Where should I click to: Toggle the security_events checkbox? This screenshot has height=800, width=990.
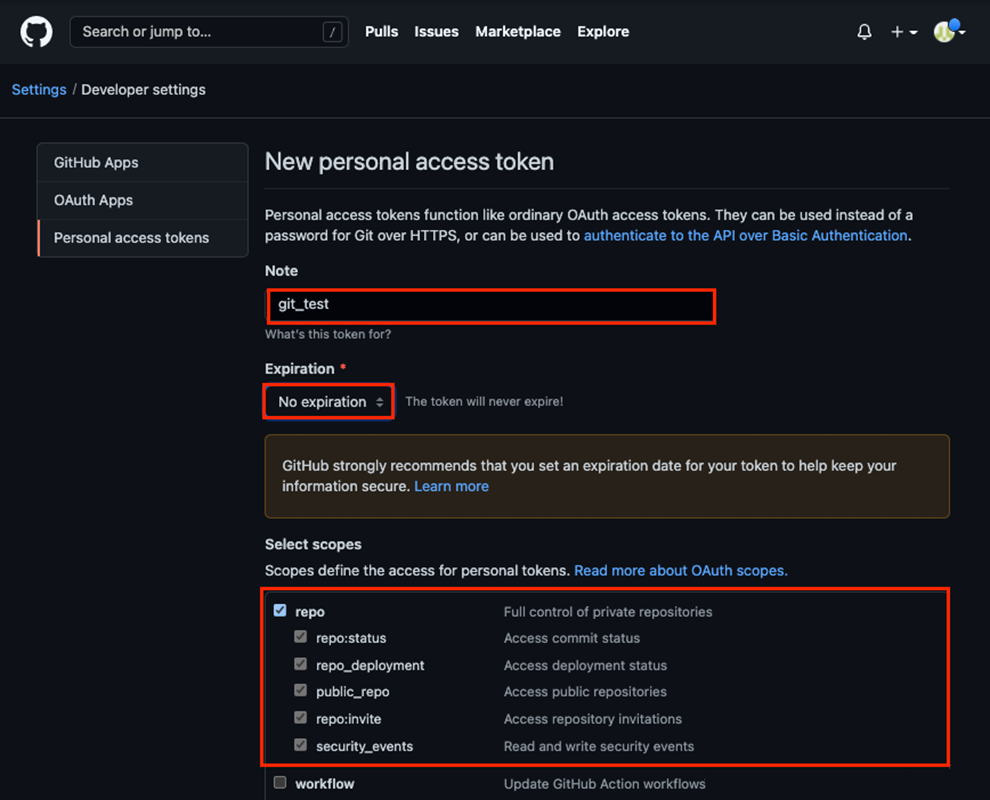point(301,745)
